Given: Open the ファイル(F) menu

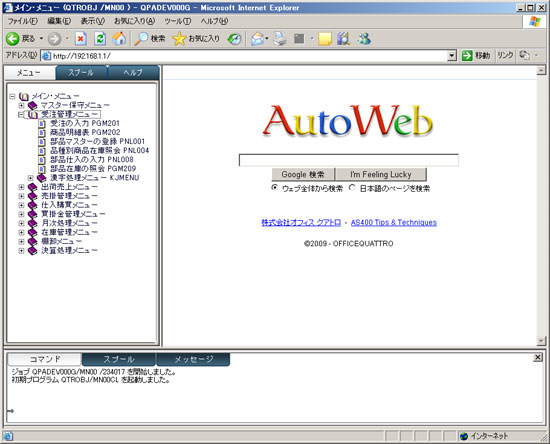Looking at the screenshot, I should click(22, 21).
